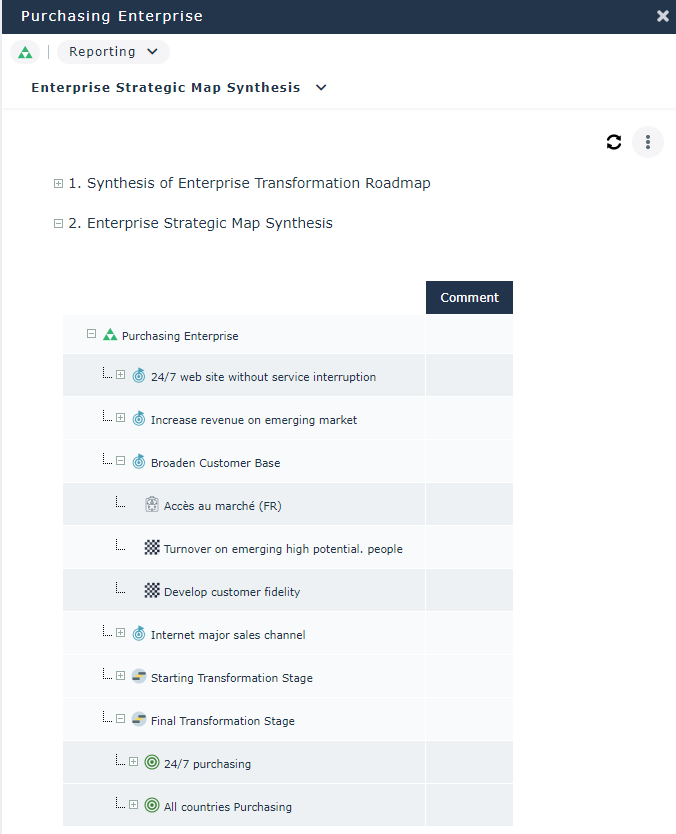Collapse section 2 Enterprise Strategic Map Synthesis
Image resolution: width=676 pixels, height=834 pixels.
pyautogui.click(x=58, y=224)
